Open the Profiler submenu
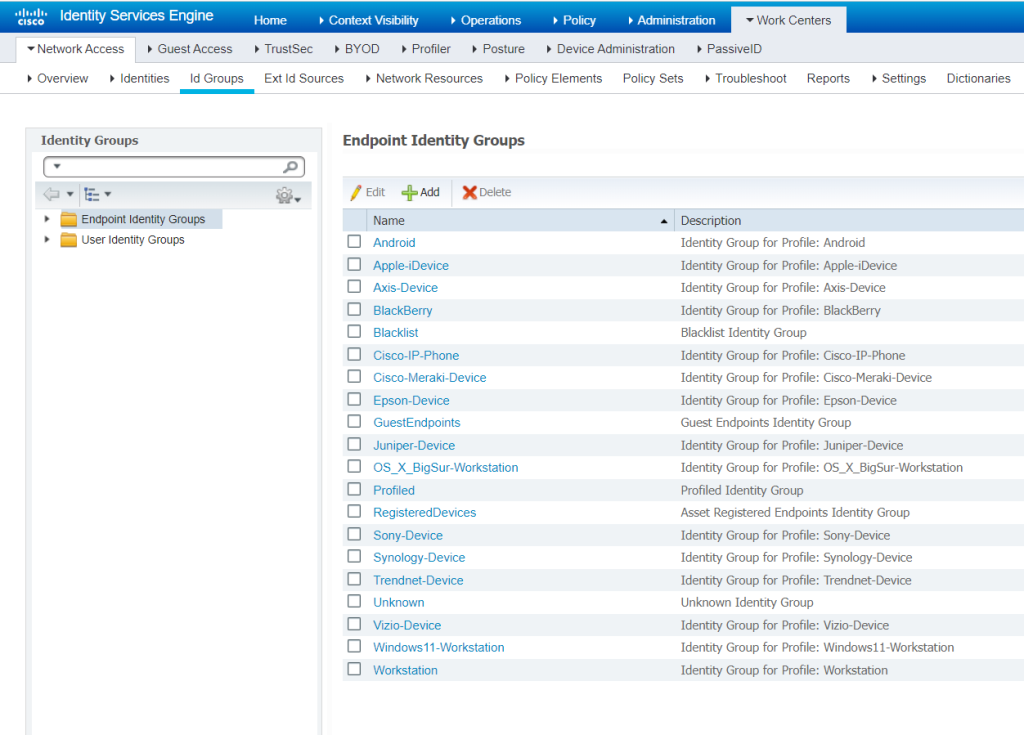The image size is (1024, 735). point(426,49)
